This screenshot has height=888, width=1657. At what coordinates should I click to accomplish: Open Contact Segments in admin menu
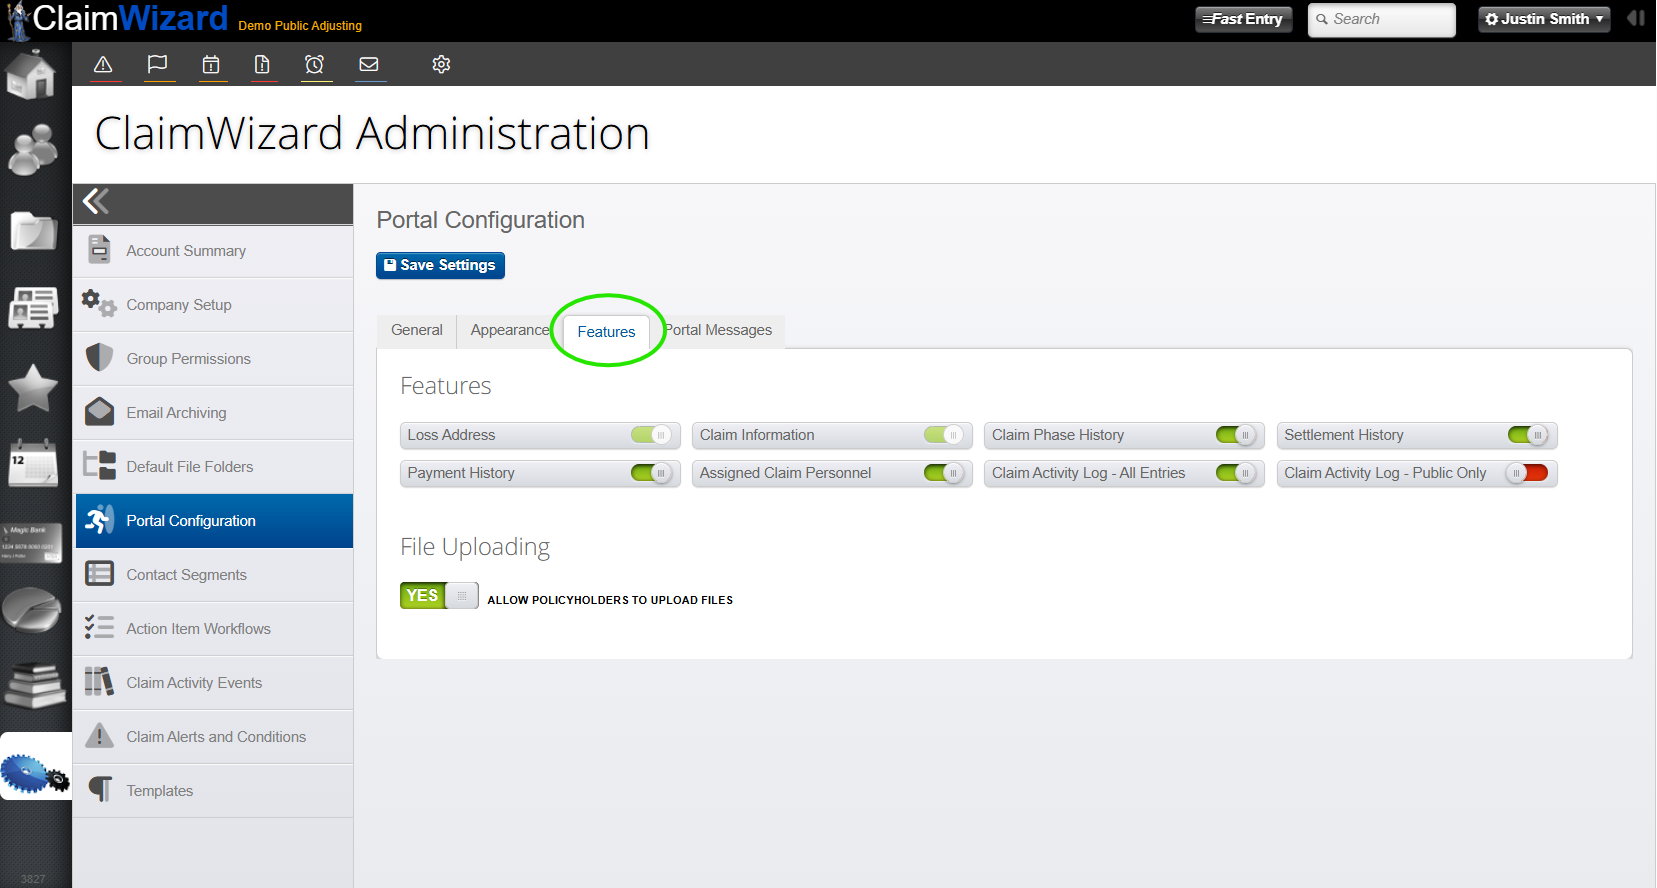(x=213, y=575)
